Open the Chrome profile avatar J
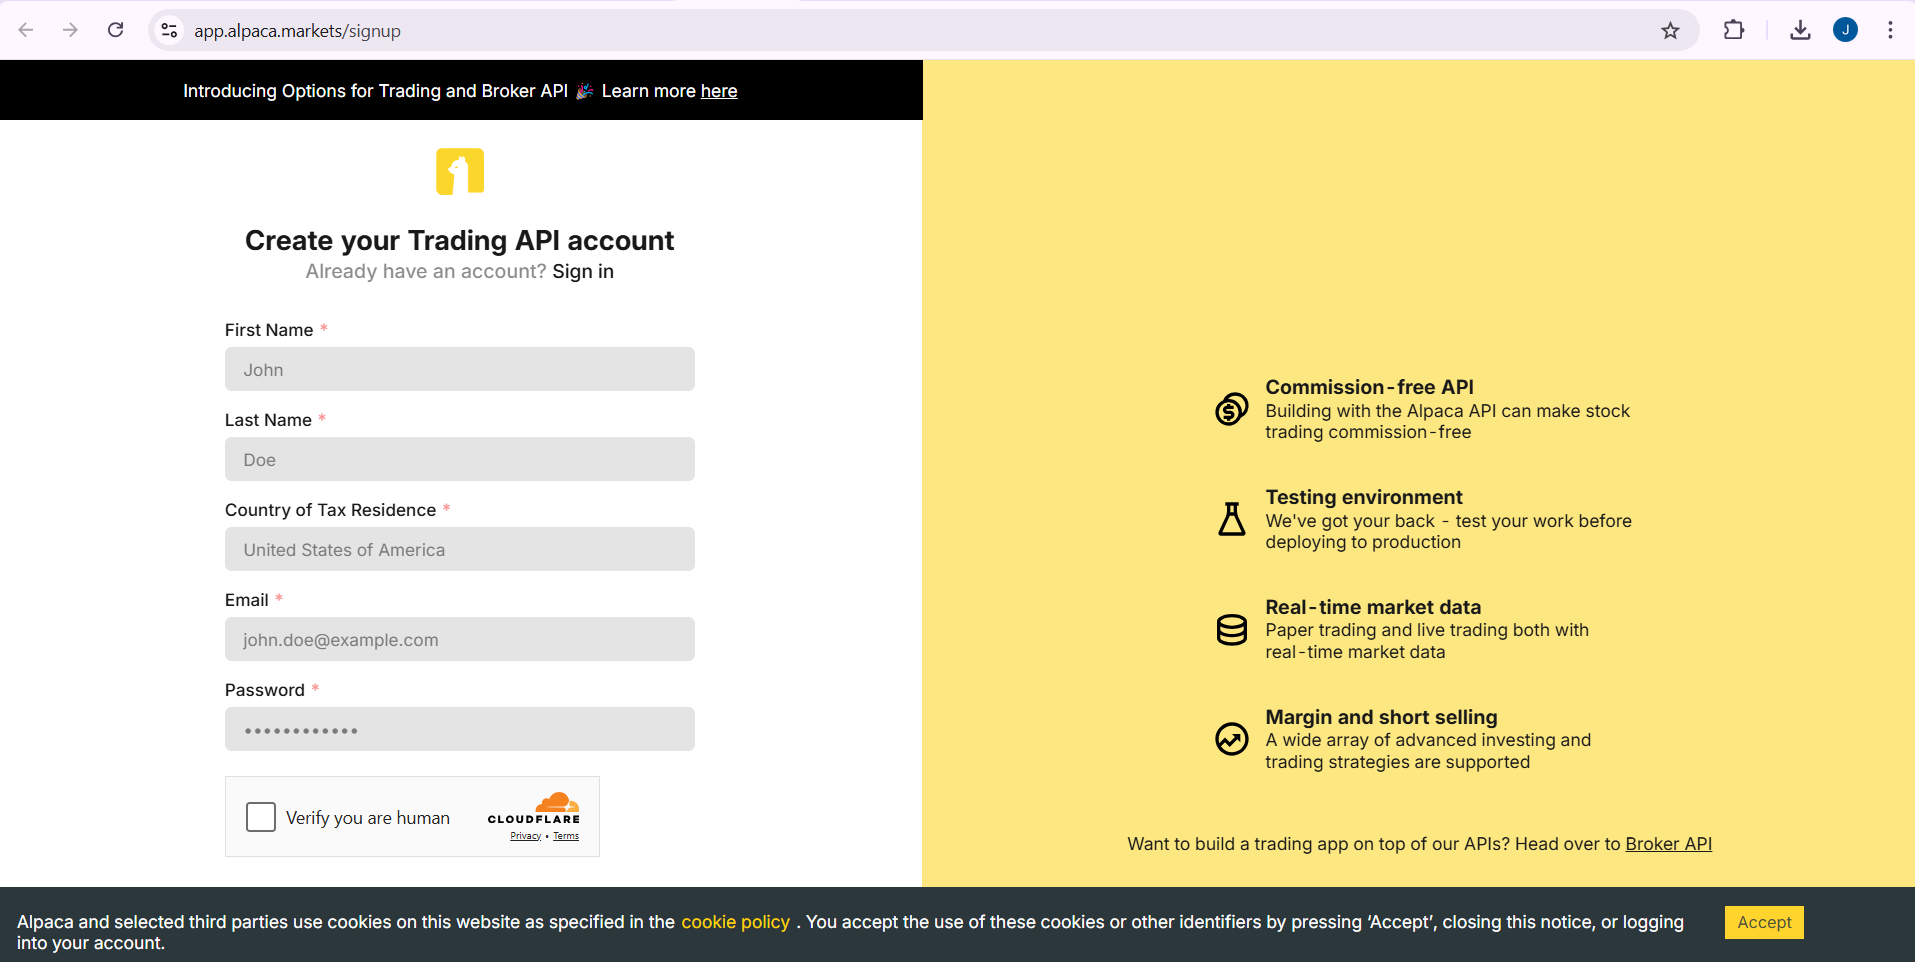1915x962 pixels. (1845, 30)
